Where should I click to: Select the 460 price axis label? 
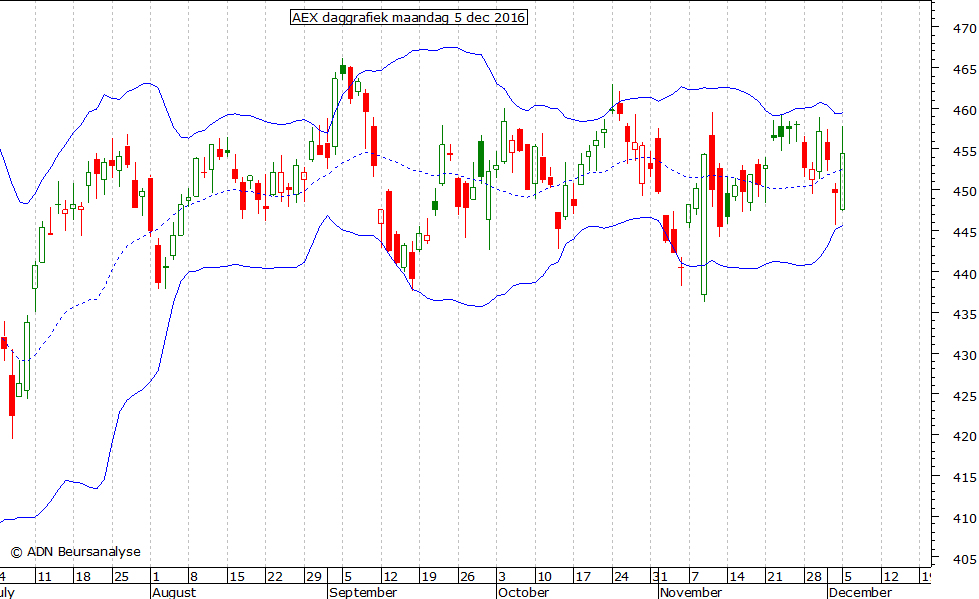(965, 111)
